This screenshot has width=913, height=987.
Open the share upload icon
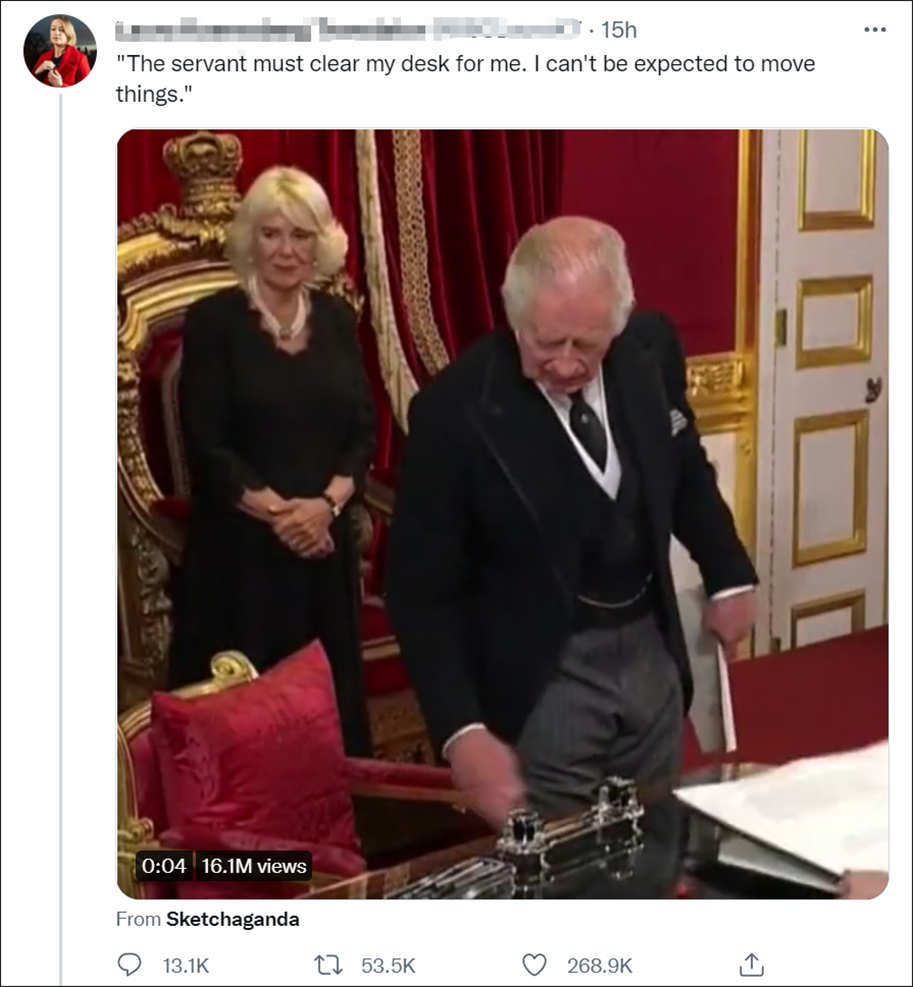751,964
